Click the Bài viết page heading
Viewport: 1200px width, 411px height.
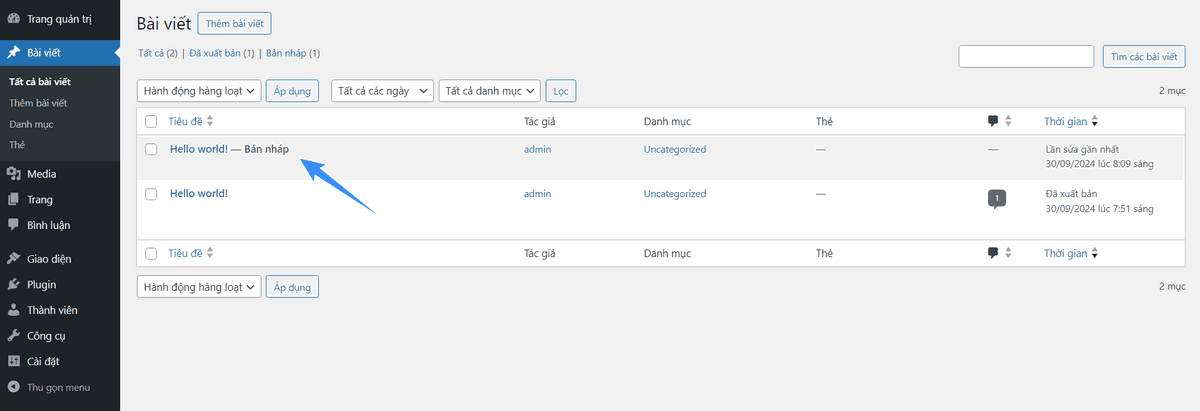coord(164,23)
